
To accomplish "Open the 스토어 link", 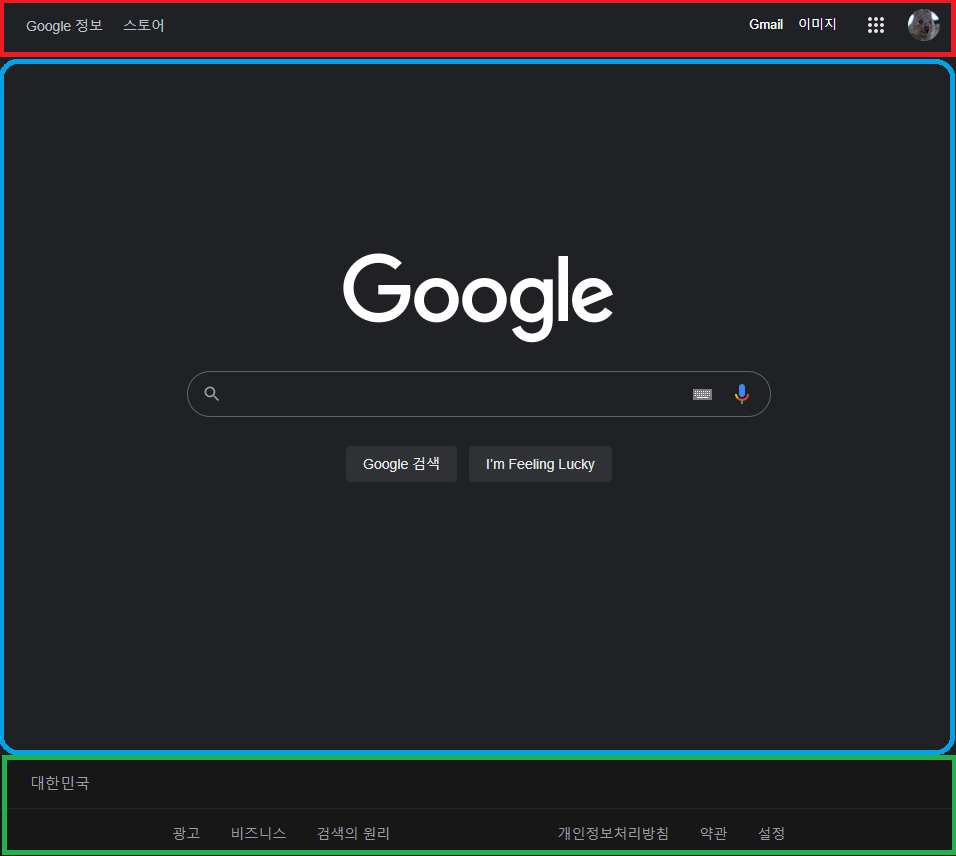I will 144,26.
